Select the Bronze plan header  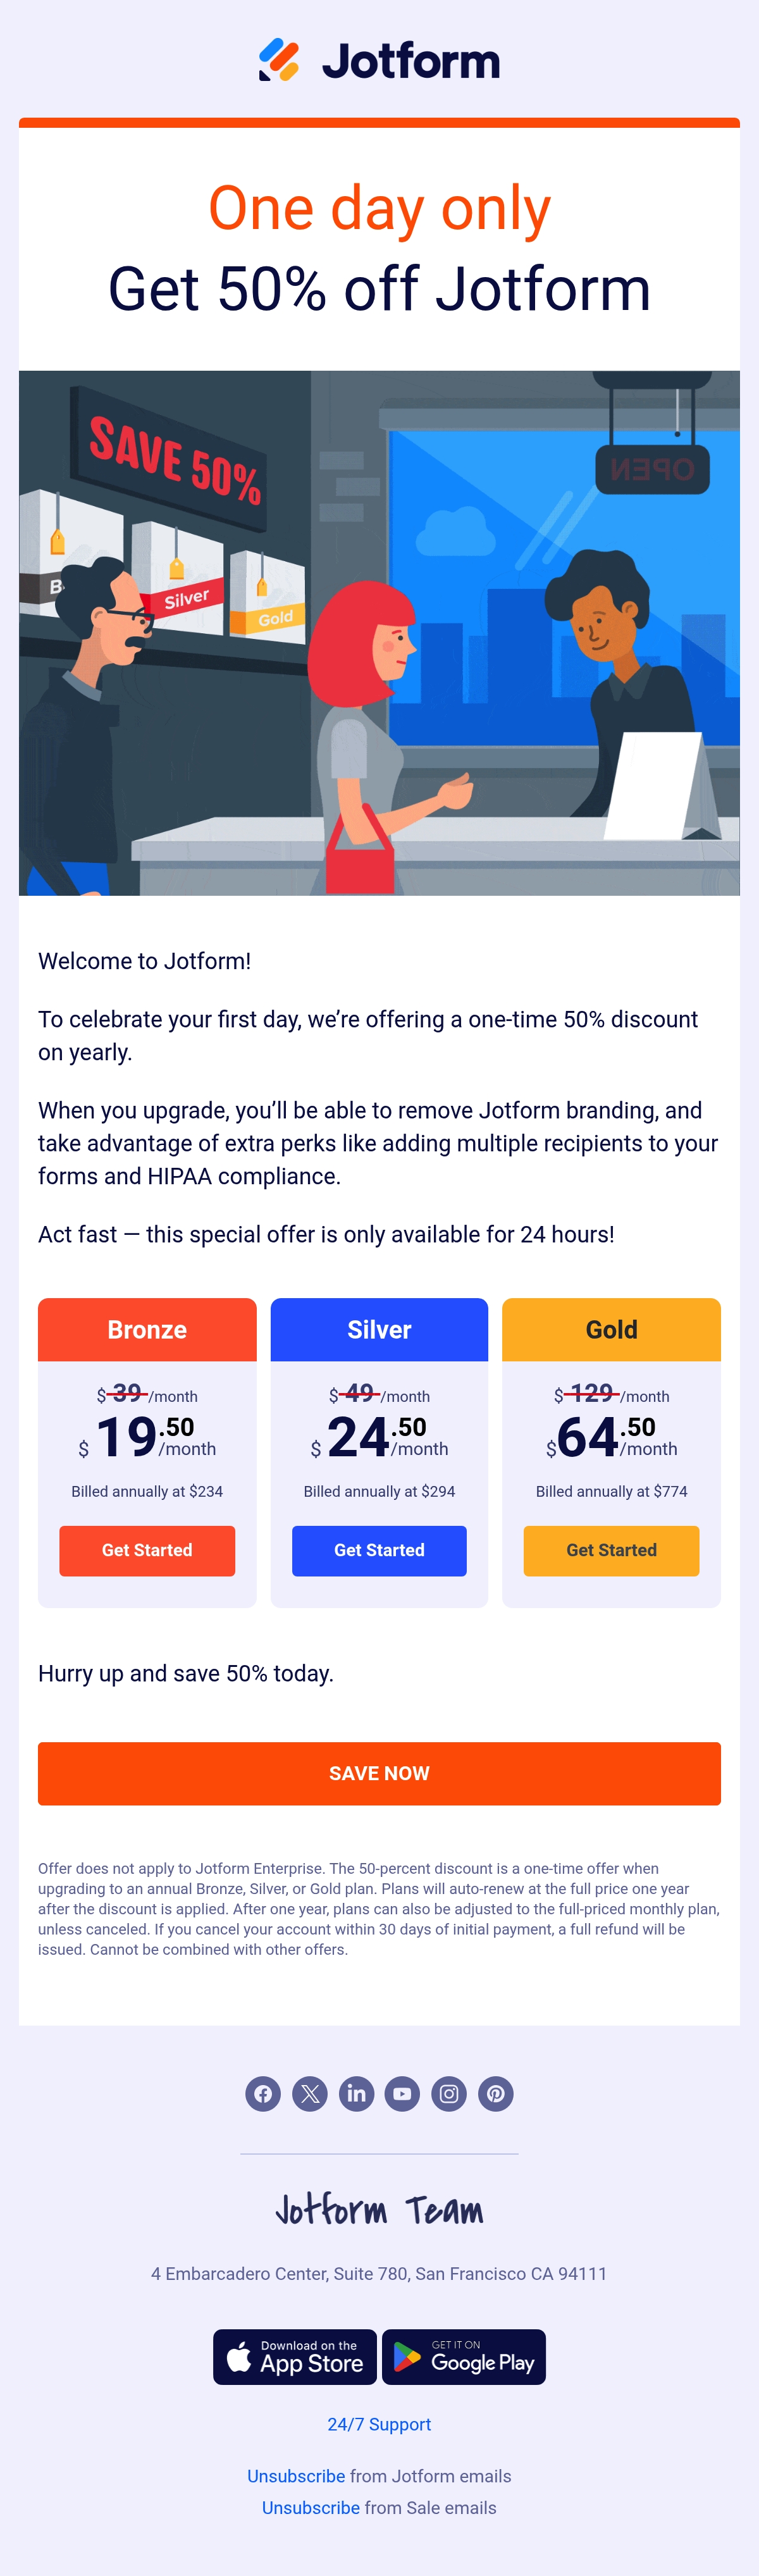coord(147,1329)
